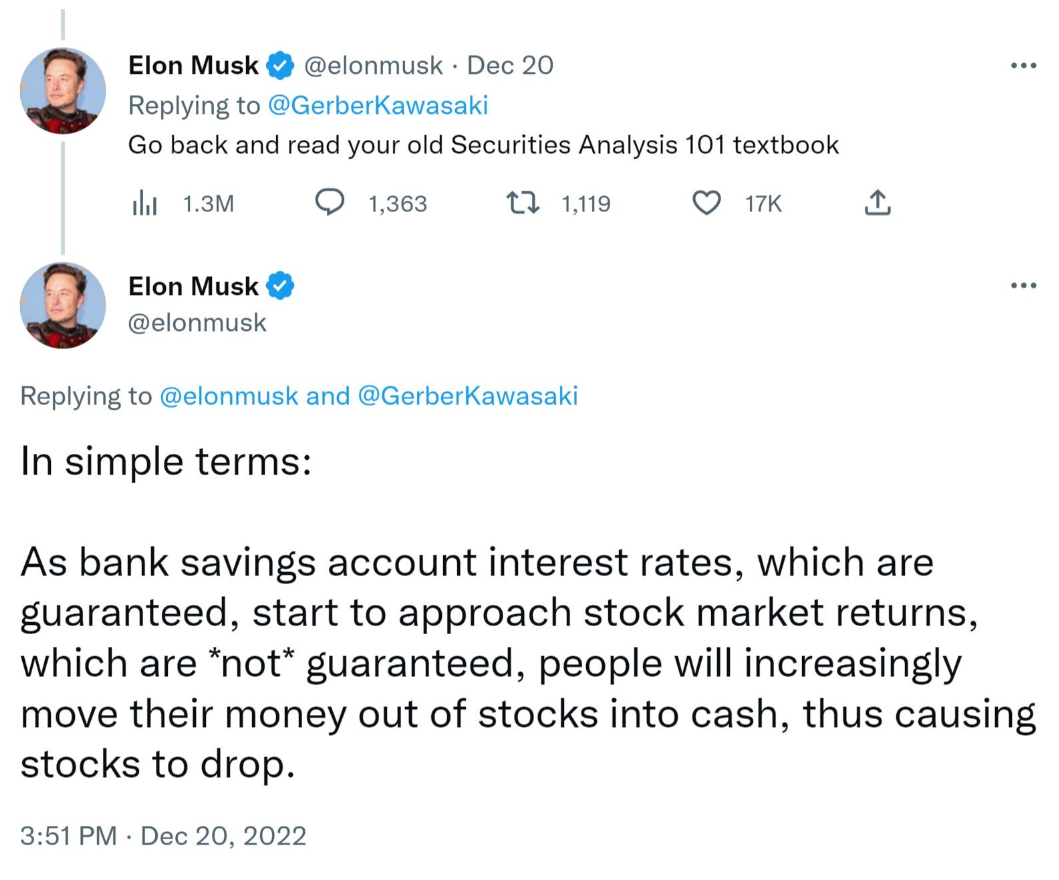Share tweet via upload arrow icon

877,203
